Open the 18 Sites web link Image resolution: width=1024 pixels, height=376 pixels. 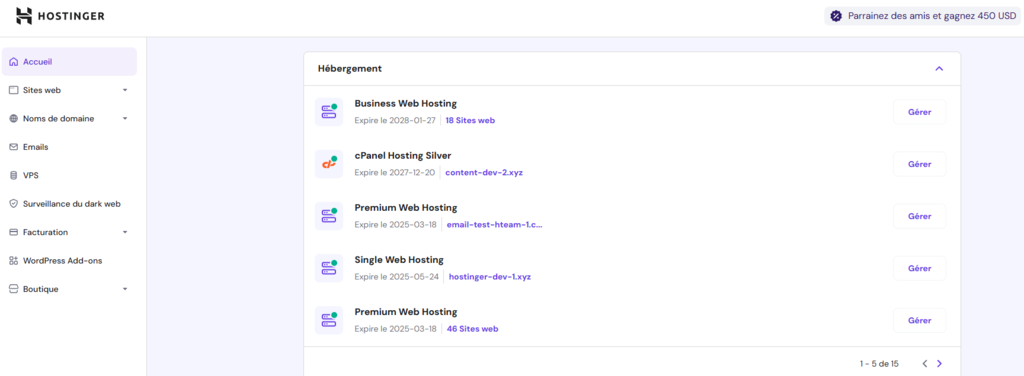click(470, 120)
